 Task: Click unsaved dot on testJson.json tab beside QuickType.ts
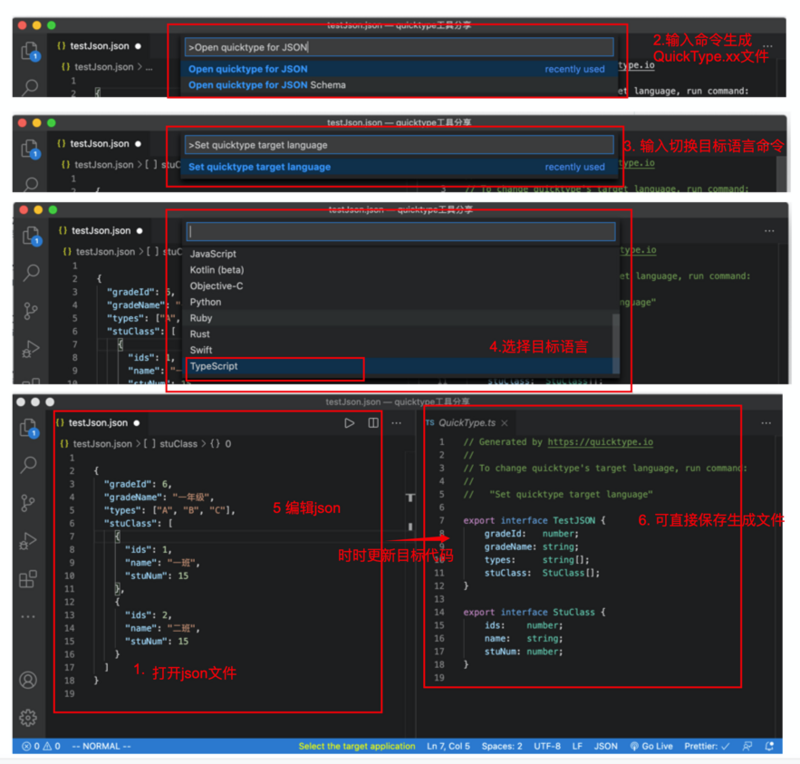point(137,423)
